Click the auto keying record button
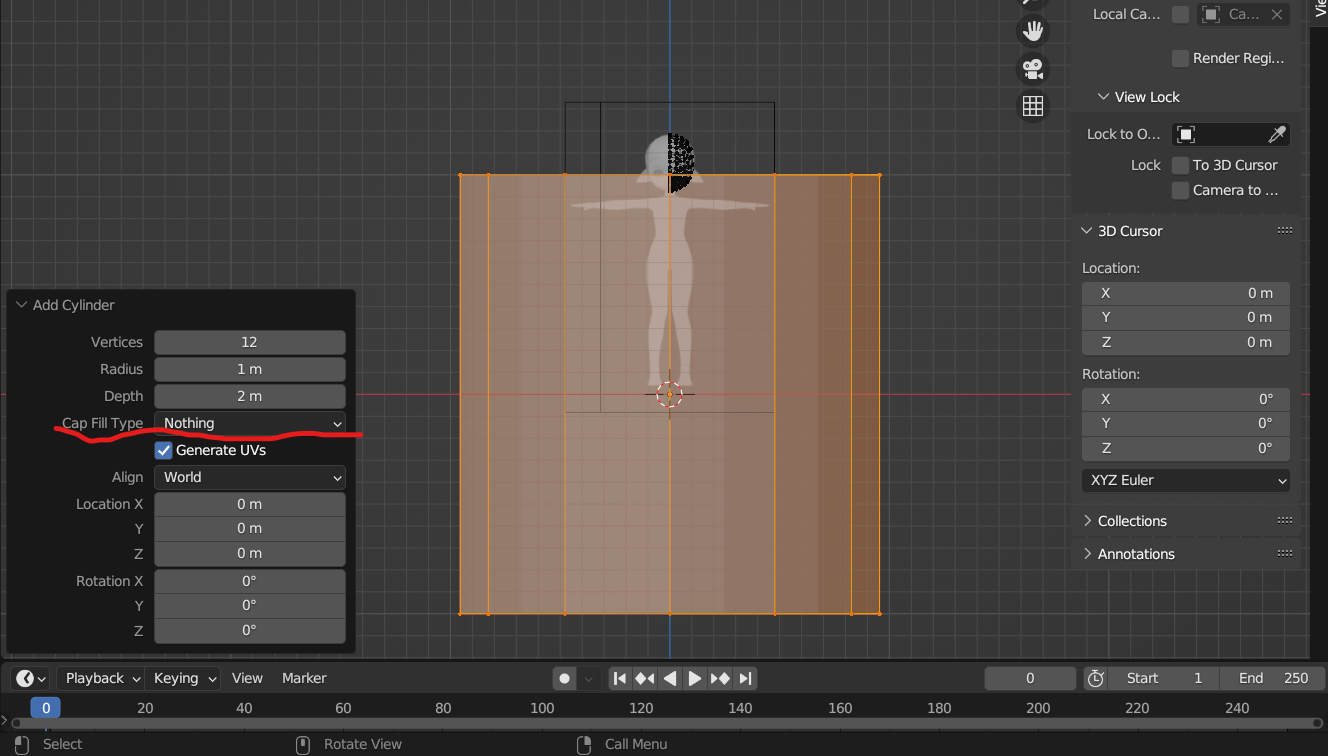This screenshot has width=1328, height=756. point(565,678)
